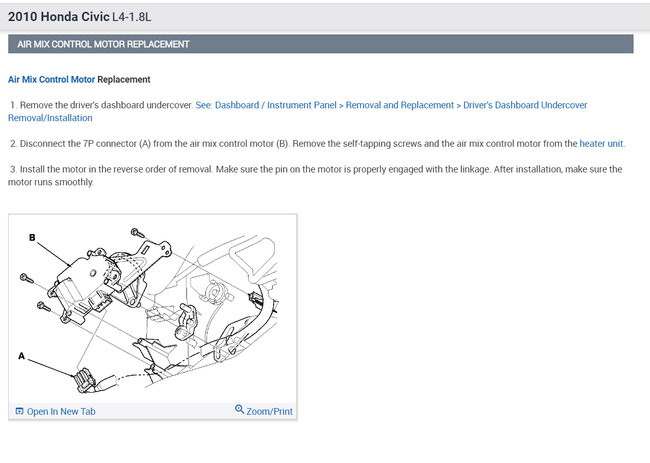The image size is (650, 463).
Task: Follow the heater unit link
Action: pos(601,144)
